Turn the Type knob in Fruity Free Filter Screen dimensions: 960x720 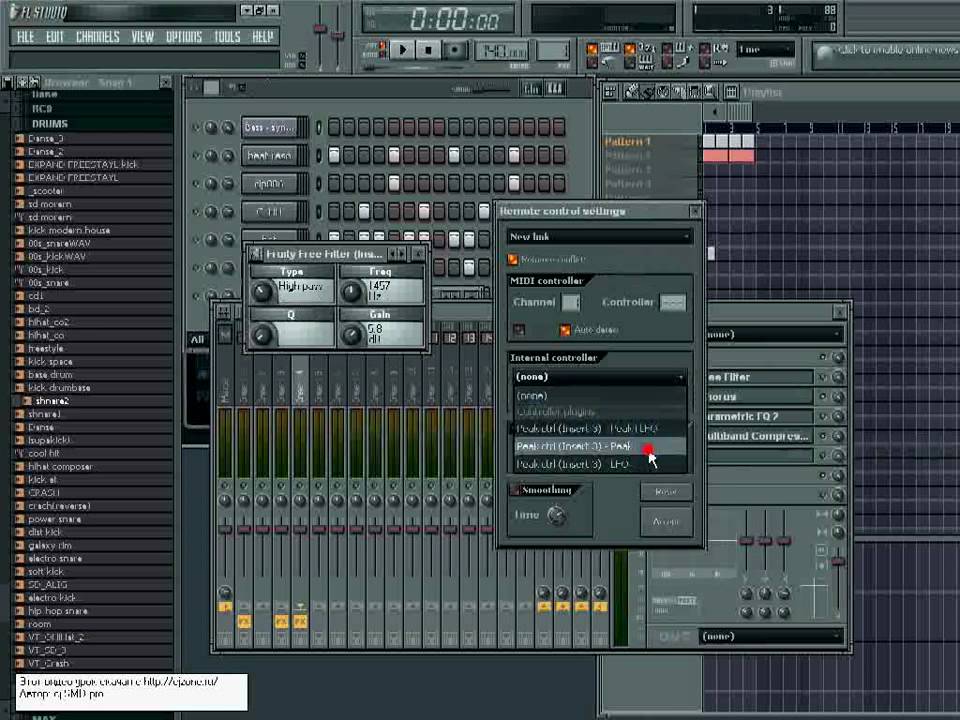point(263,291)
